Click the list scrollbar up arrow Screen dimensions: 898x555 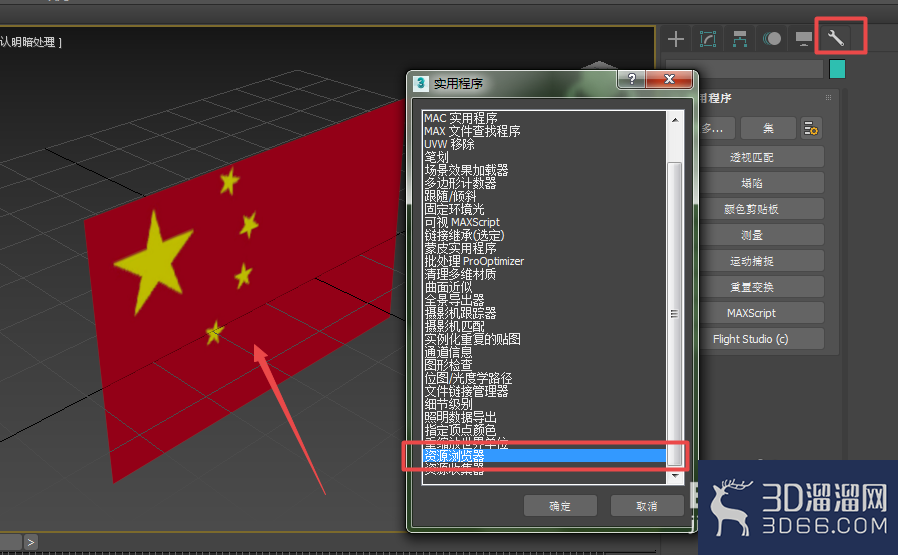[675, 120]
